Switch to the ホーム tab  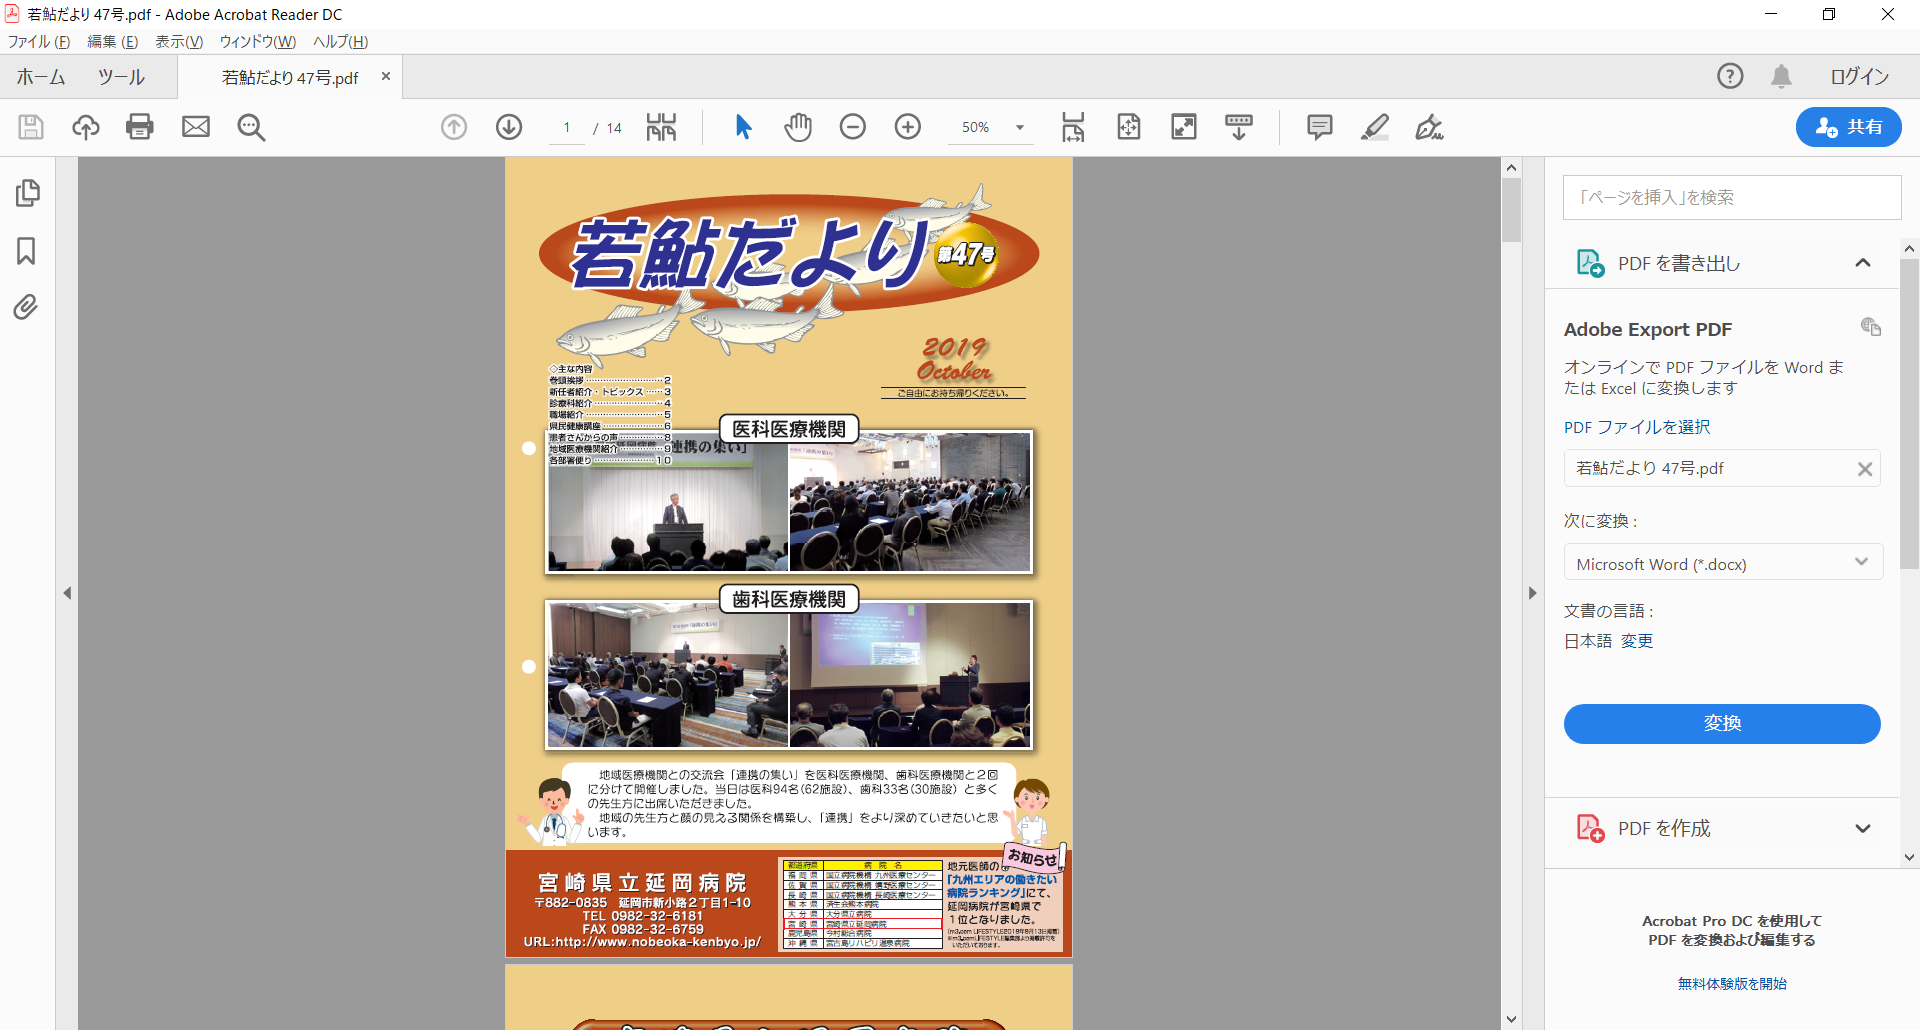click(41, 77)
